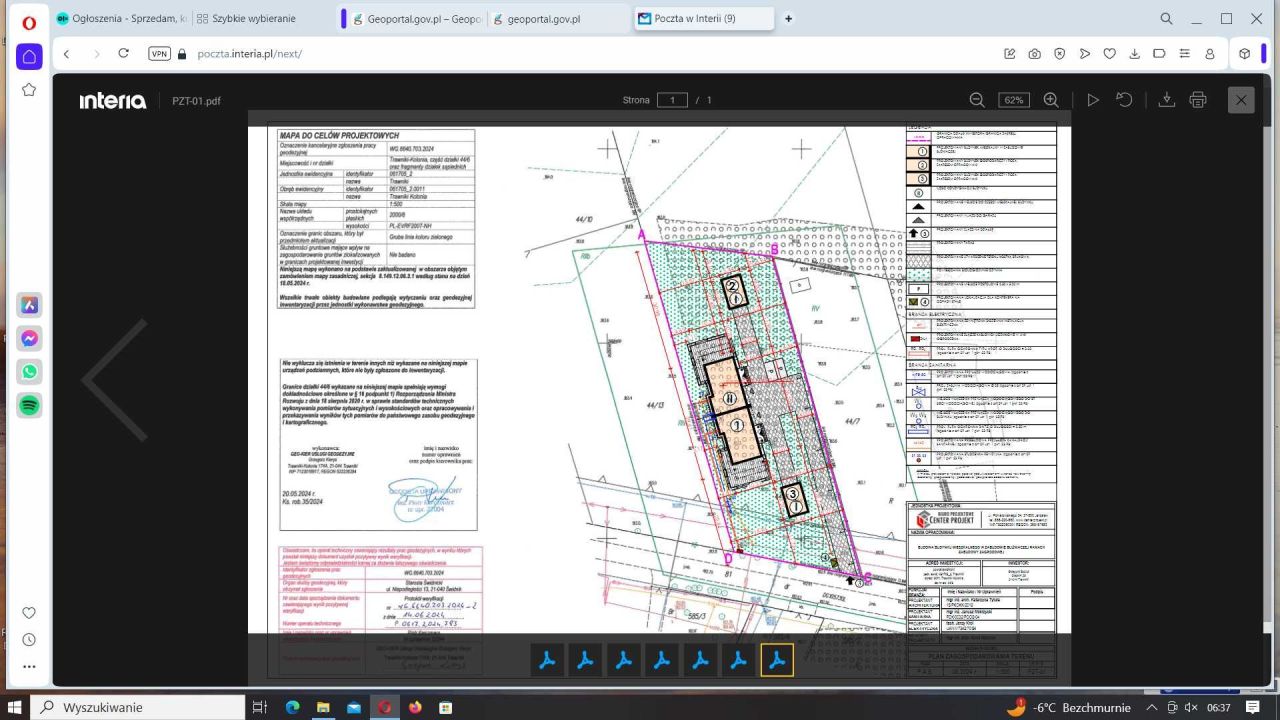Zoom in on the PDF document
The width and height of the screenshot is (1280, 720).
click(x=1051, y=100)
